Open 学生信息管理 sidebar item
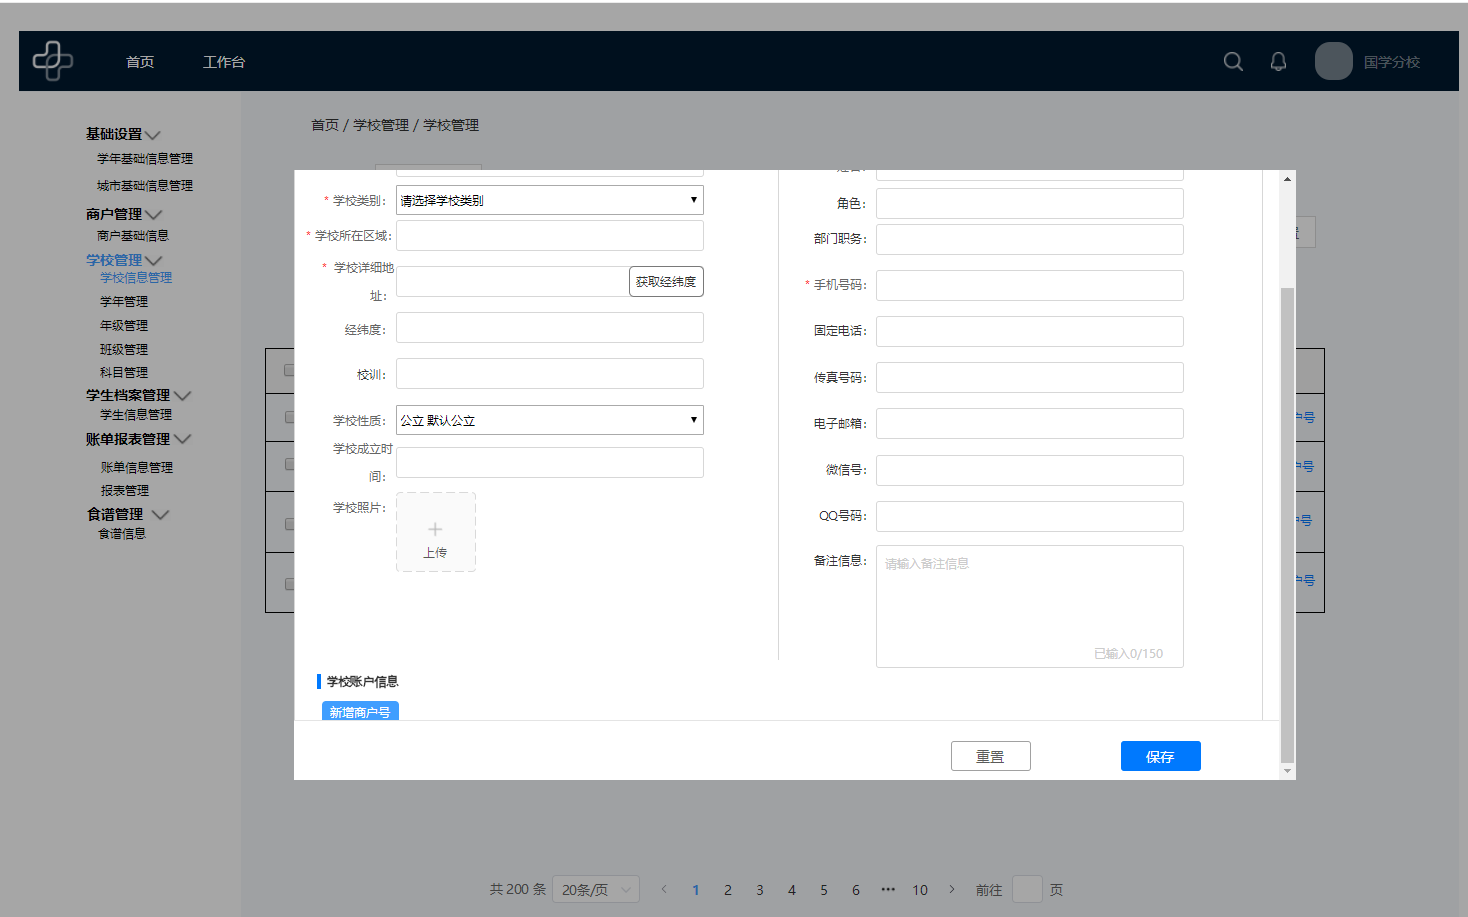The image size is (1468, 917). pyautogui.click(x=136, y=415)
